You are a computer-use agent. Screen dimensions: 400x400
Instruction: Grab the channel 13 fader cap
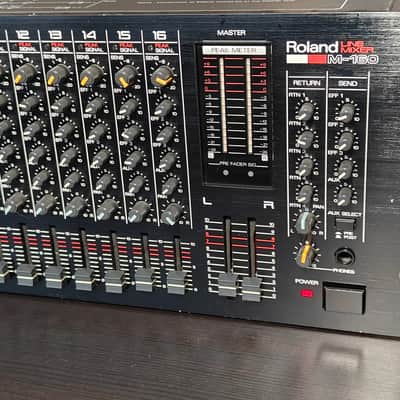(x=84, y=279)
